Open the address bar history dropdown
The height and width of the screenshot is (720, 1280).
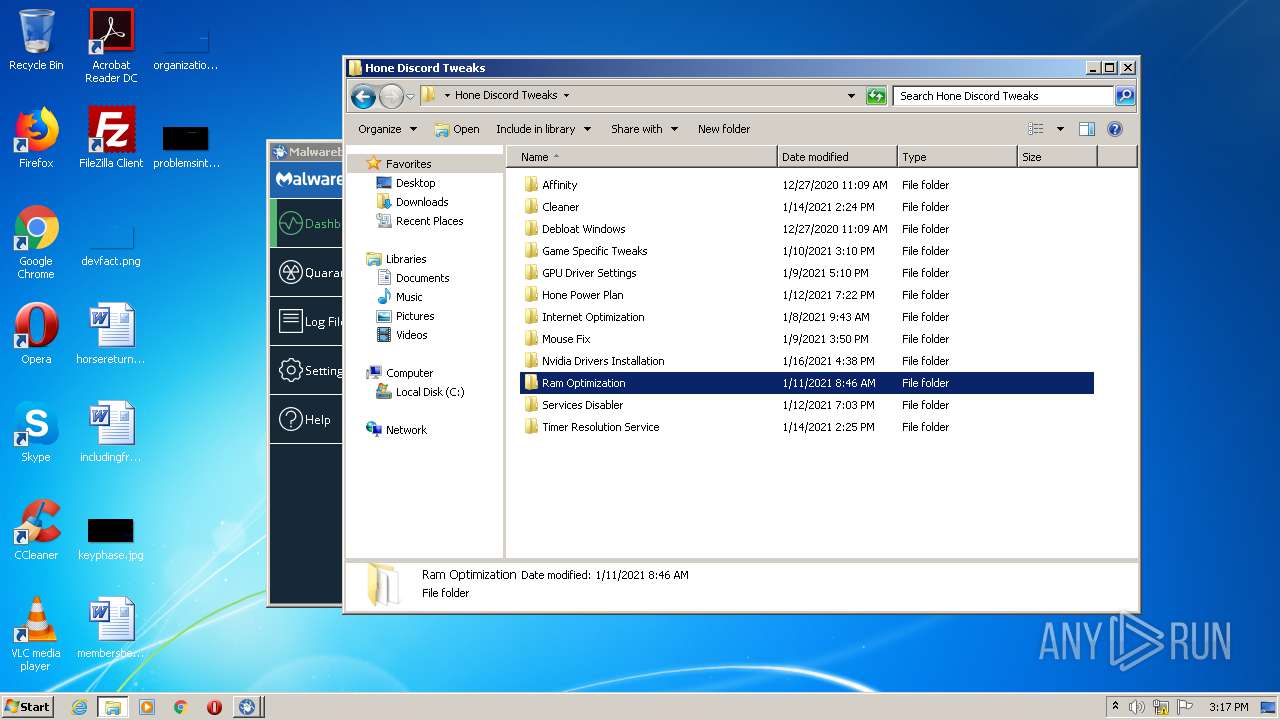(x=851, y=96)
